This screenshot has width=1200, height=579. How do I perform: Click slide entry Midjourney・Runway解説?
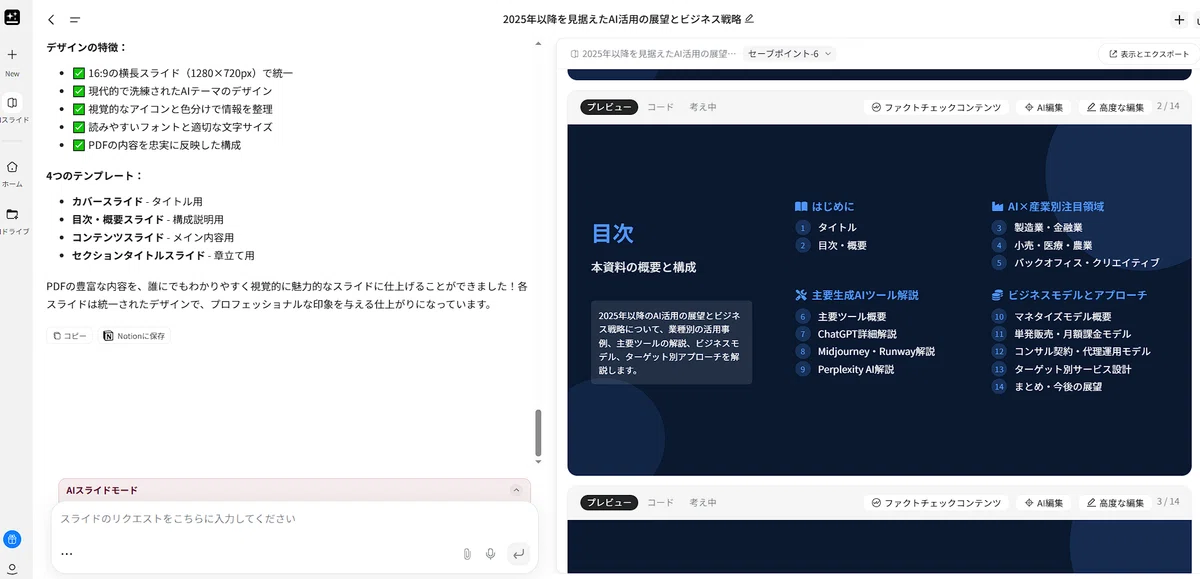[x=876, y=352]
